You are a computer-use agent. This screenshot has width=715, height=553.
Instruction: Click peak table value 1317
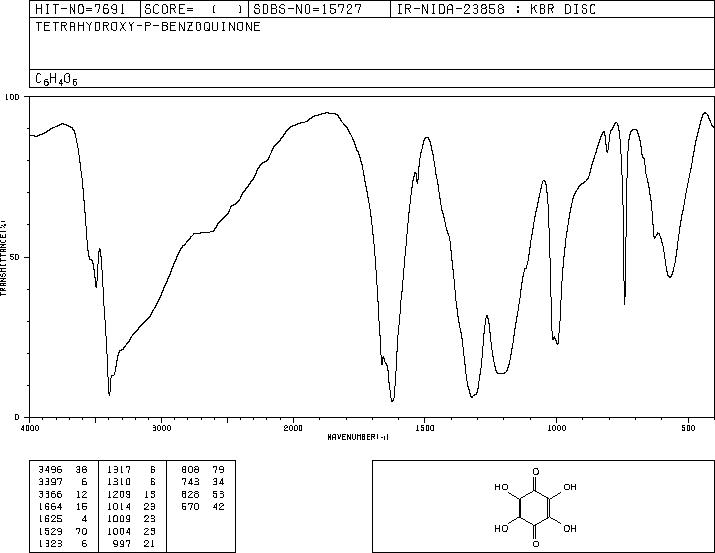(119, 470)
